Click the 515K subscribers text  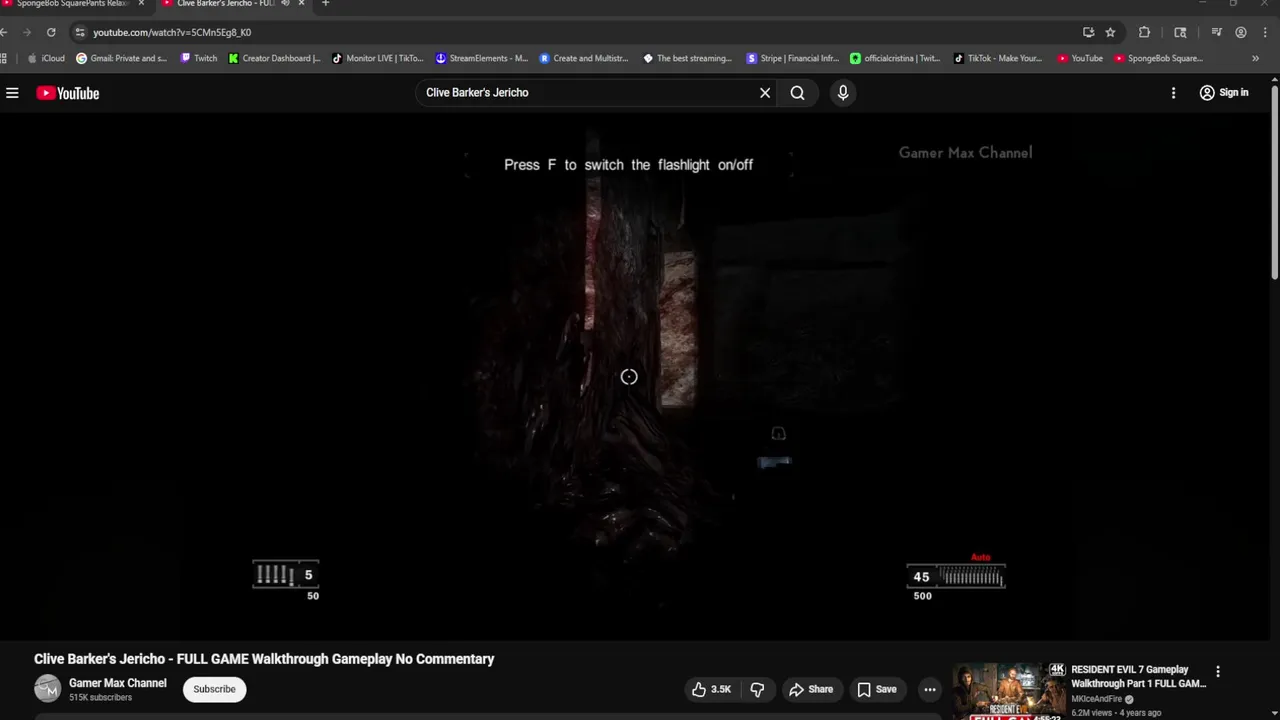click(100, 697)
